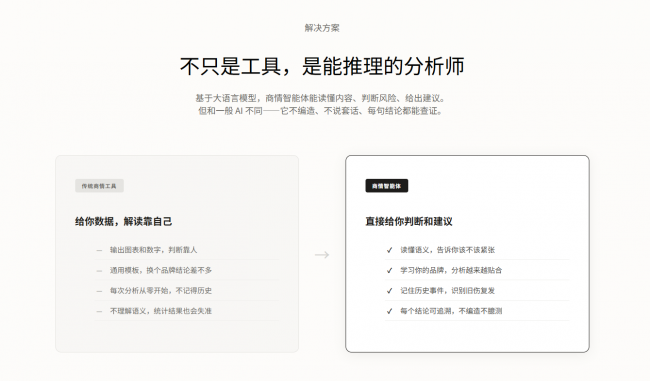Select the text 每个结论可追溯，不编造不臆测
Screen dimensions: 650x381
[x=451, y=311]
